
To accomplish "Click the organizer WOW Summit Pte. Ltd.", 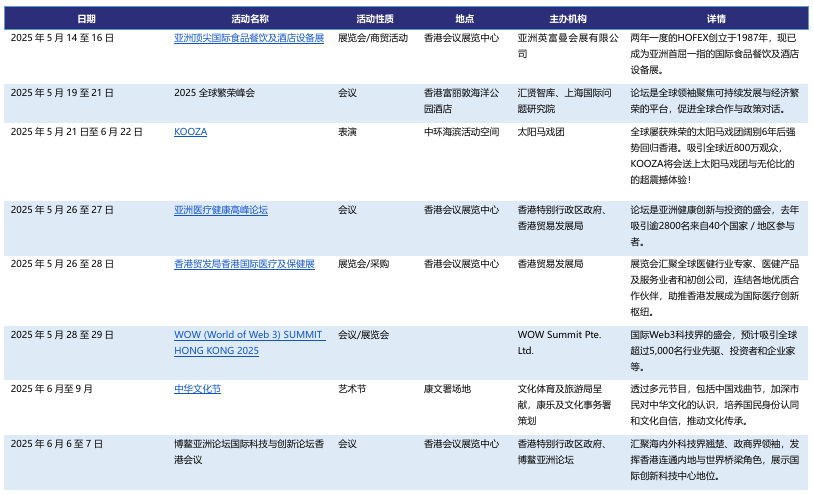I will pos(559,343).
